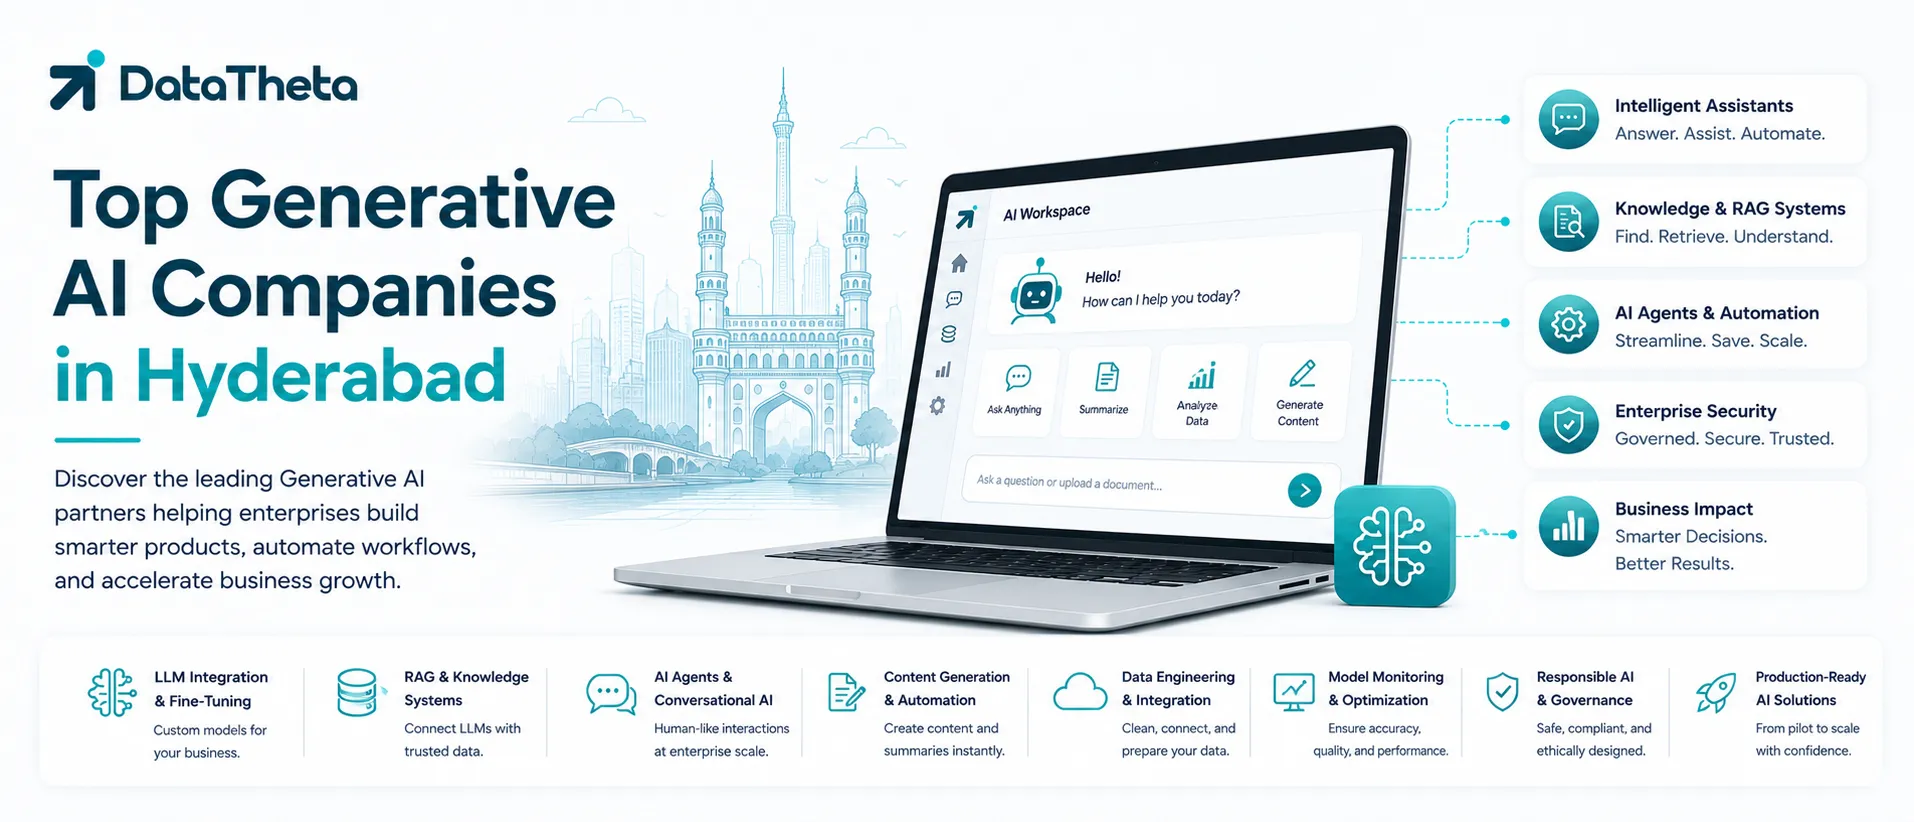Select the Intelligent Assistants heading

tap(1703, 106)
